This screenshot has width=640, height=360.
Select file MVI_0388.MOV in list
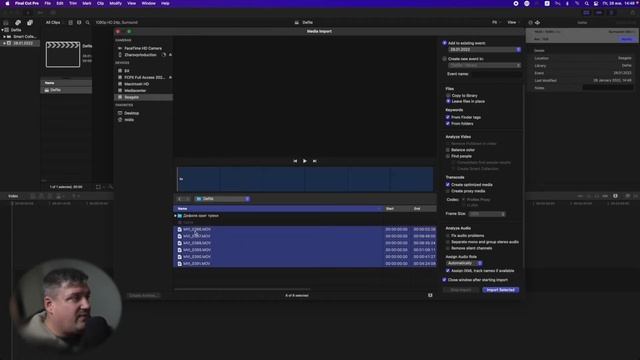click(305, 243)
